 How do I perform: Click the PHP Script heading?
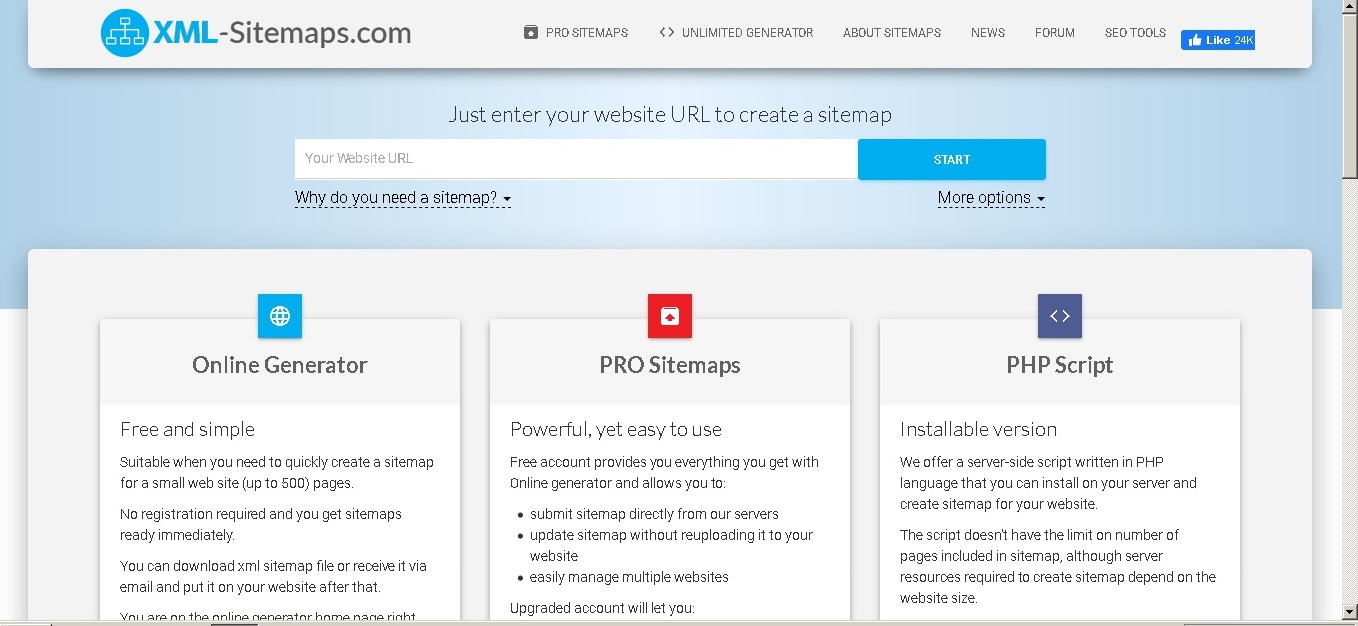[x=1059, y=365]
